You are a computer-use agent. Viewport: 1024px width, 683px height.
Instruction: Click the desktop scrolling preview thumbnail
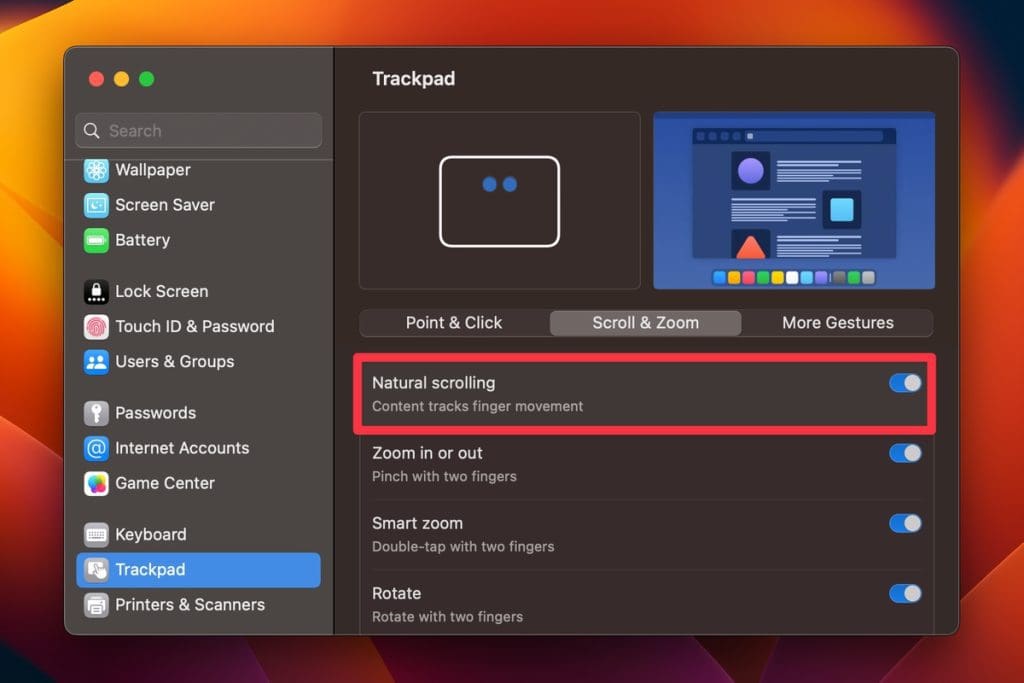[x=794, y=200]
